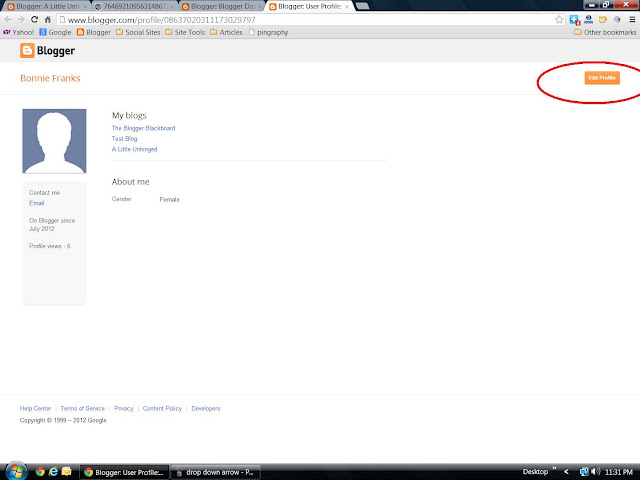Image resolution: width=640 pixels, height=480 pixels.
Task: Open a new browser tab
Action: click(363, 6)
